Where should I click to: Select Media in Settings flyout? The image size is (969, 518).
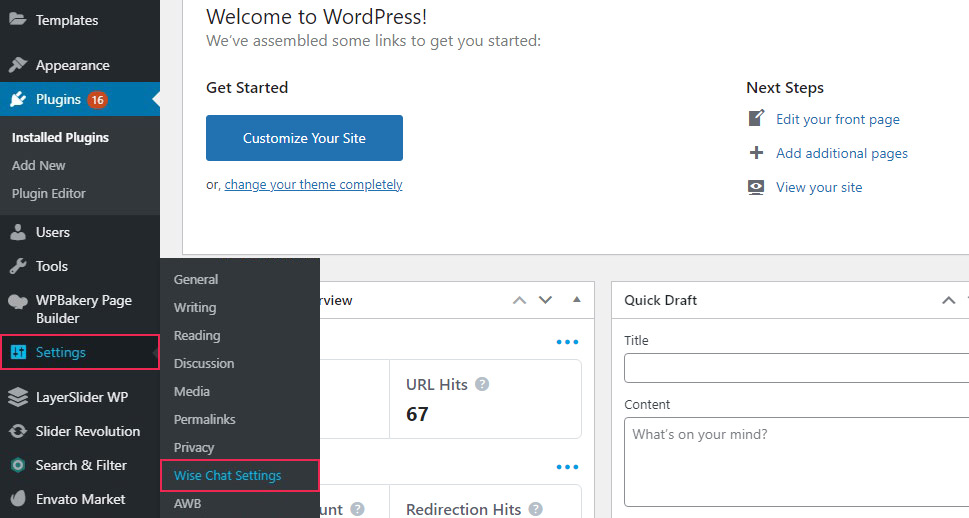(192, 391)
